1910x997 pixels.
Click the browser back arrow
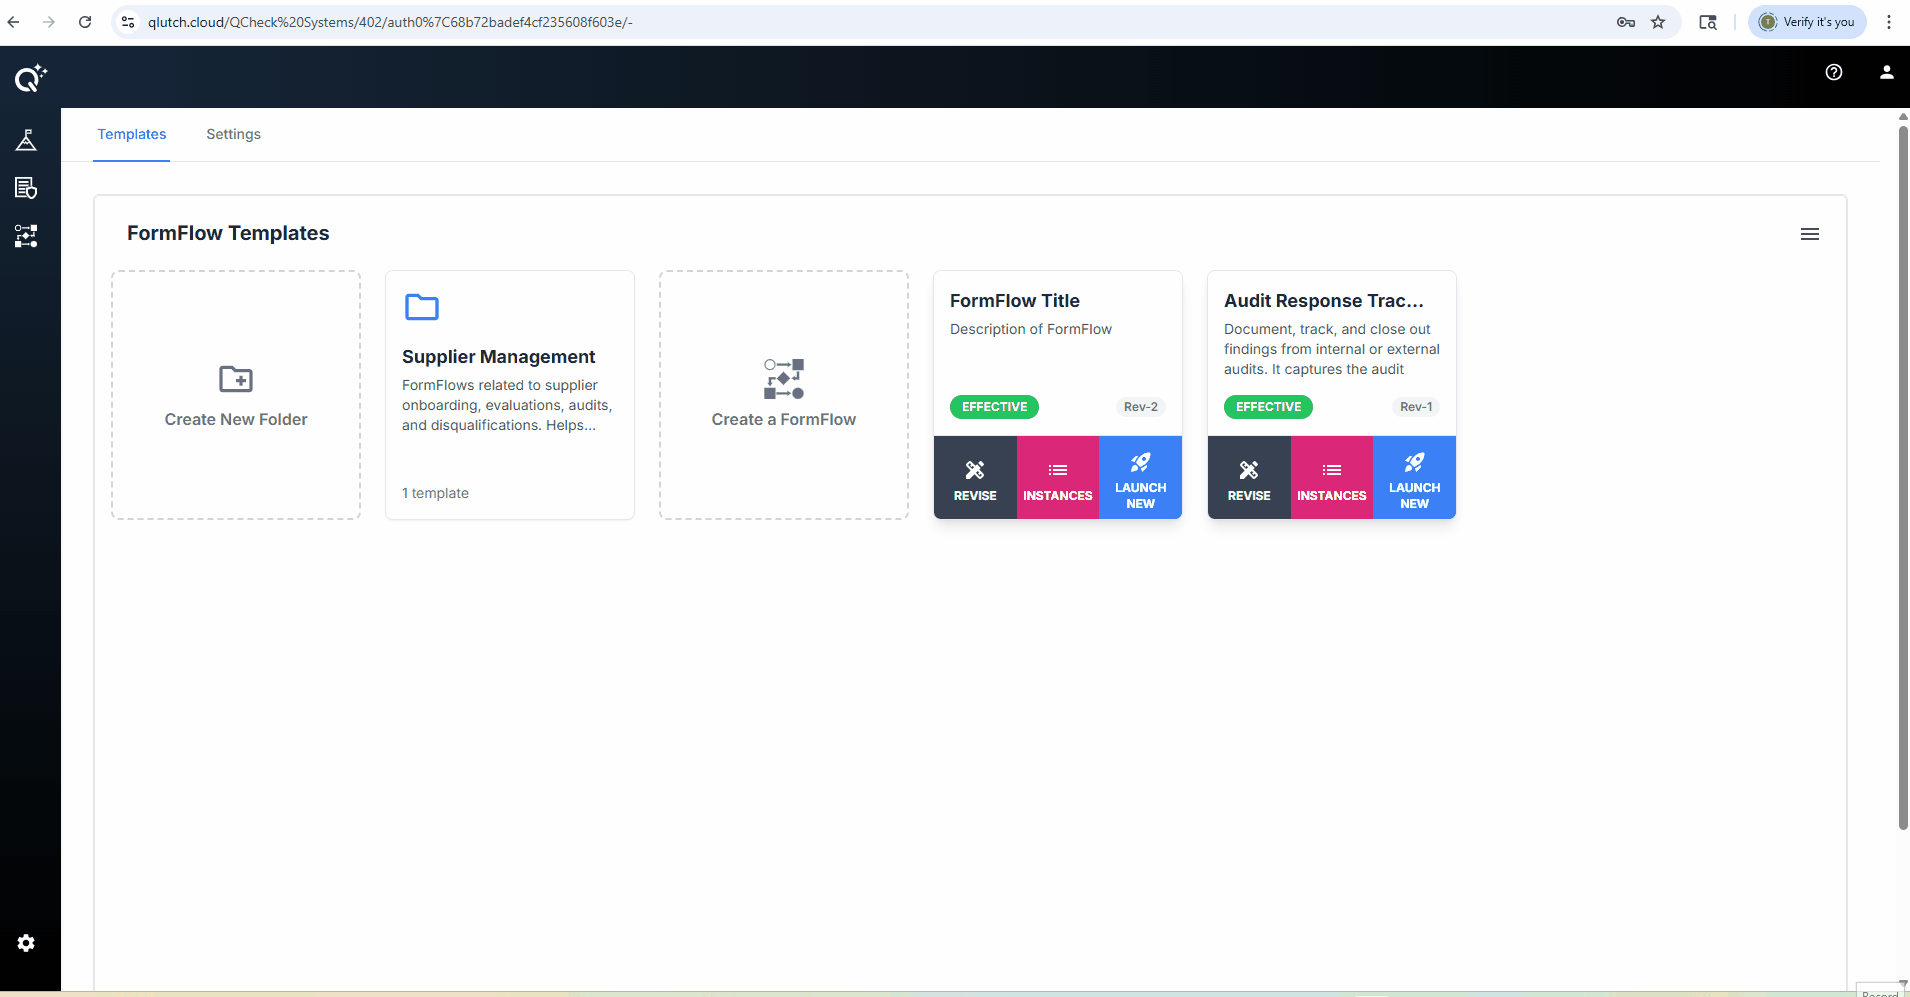(x=13, y=22)
